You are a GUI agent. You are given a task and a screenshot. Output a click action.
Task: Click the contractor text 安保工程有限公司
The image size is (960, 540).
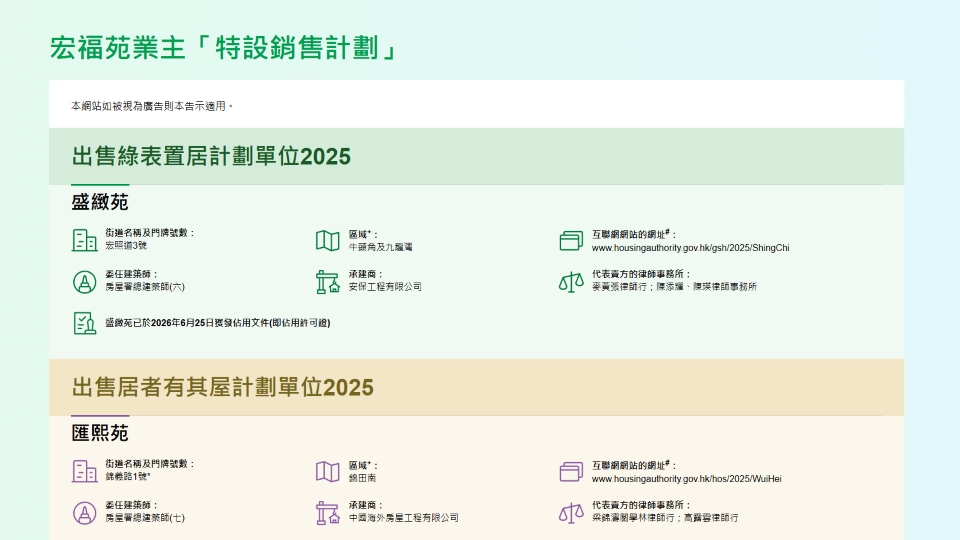[385, 287]
